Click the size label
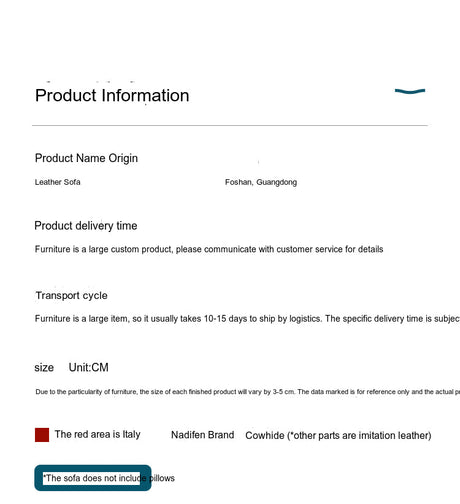The height and width of the screenshot is (504, 460). [x=44, y=368]
